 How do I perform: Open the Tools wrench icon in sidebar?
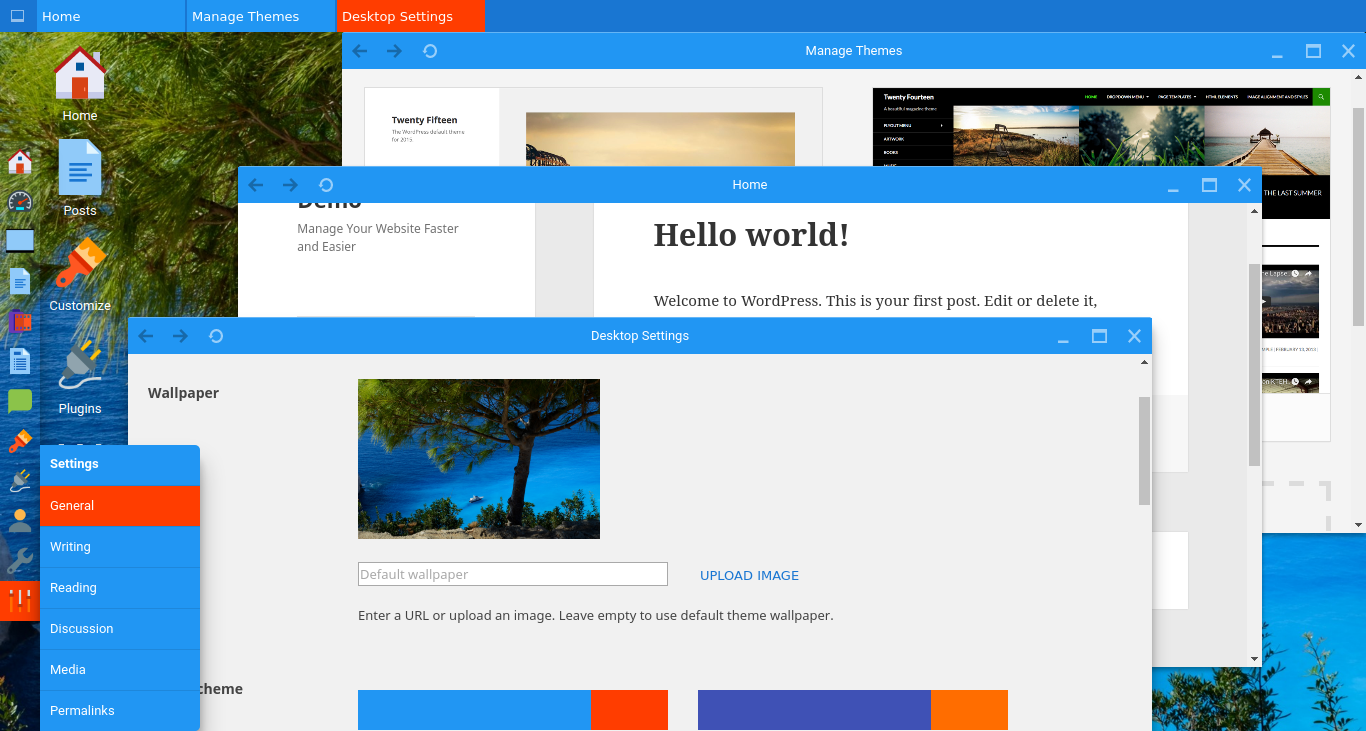[x=20, y=561]
